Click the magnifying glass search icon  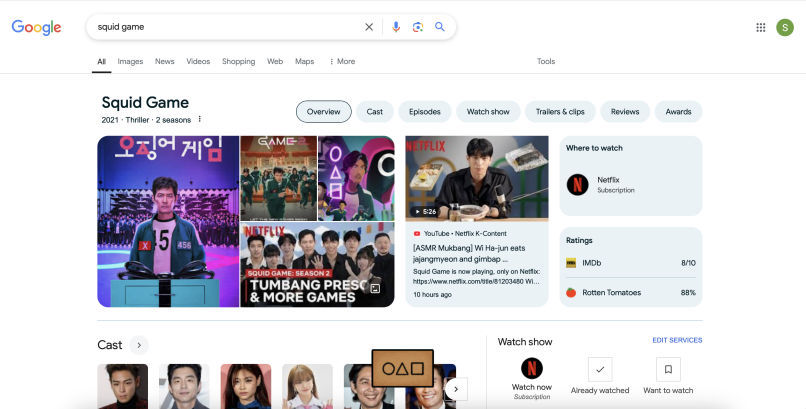point(440,27)
